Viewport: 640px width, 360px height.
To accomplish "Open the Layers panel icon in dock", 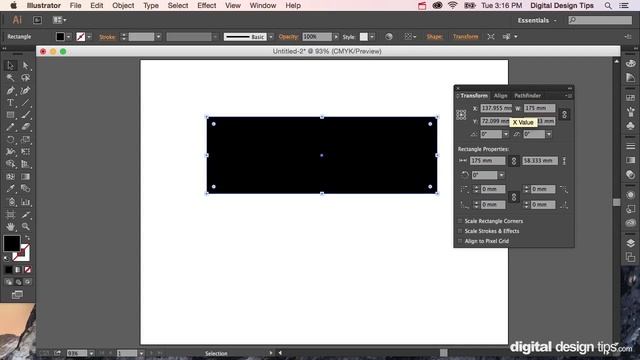I will tap(630, 243).
